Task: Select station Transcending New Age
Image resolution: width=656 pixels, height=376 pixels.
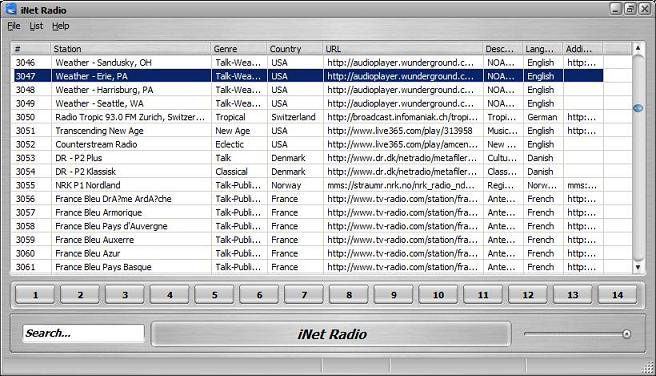Action: (99, 131)
